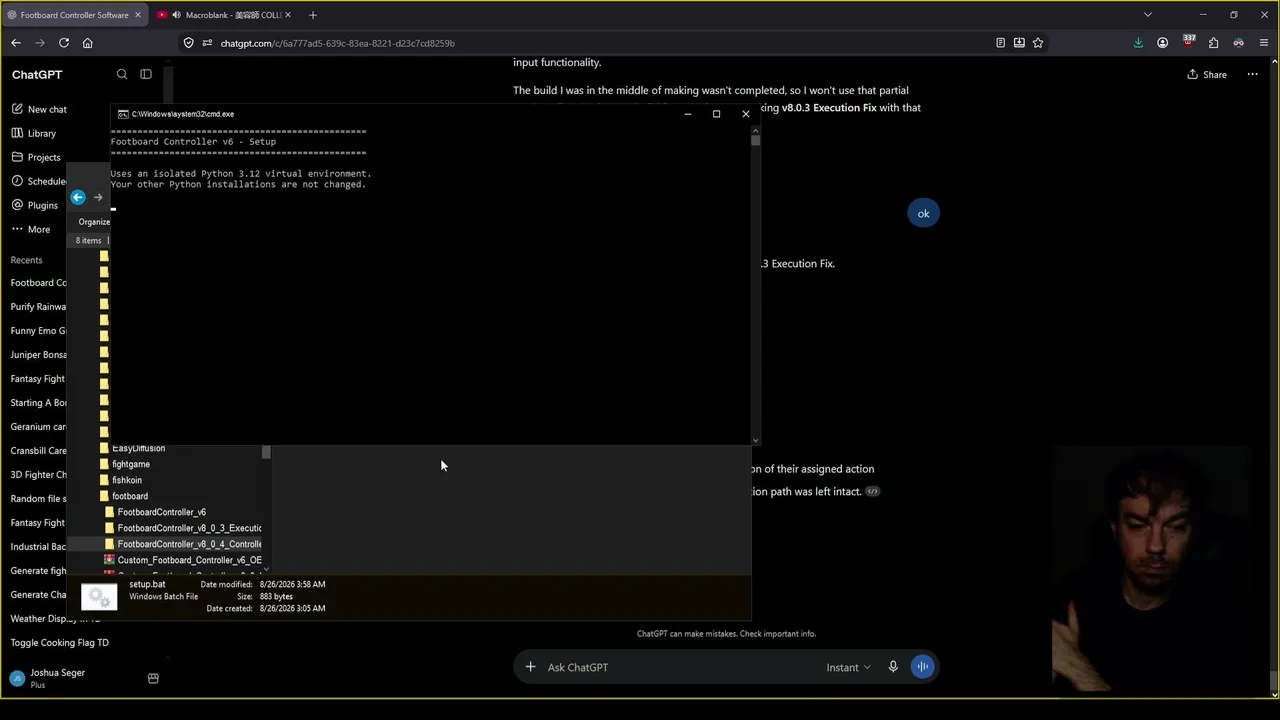Screen dimensions: 1280x720
Task: Click the down arrow of folder tree scrollbar
Action: pos(266,570)
